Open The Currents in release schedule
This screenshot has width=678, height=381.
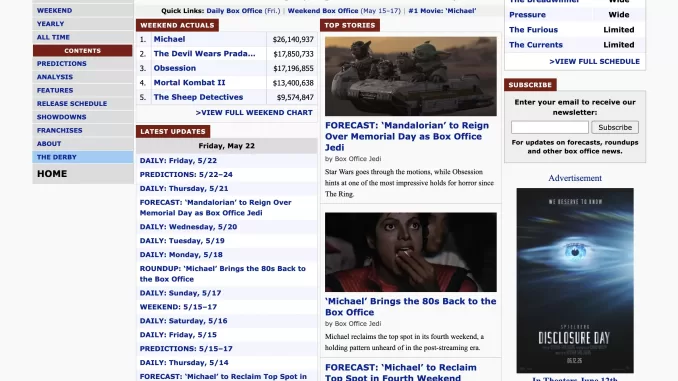(x=536, y=45)
